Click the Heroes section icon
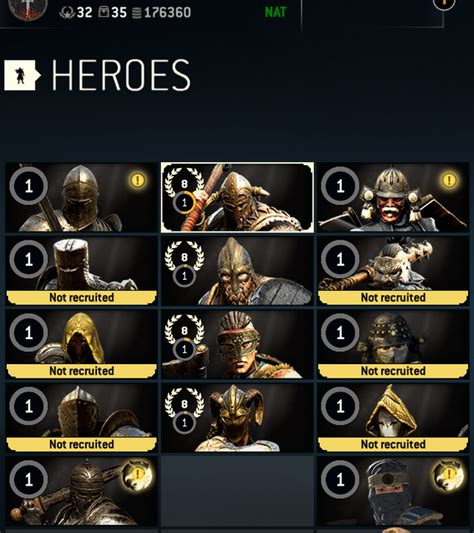The image size is (474, 533). click(22, 75)
